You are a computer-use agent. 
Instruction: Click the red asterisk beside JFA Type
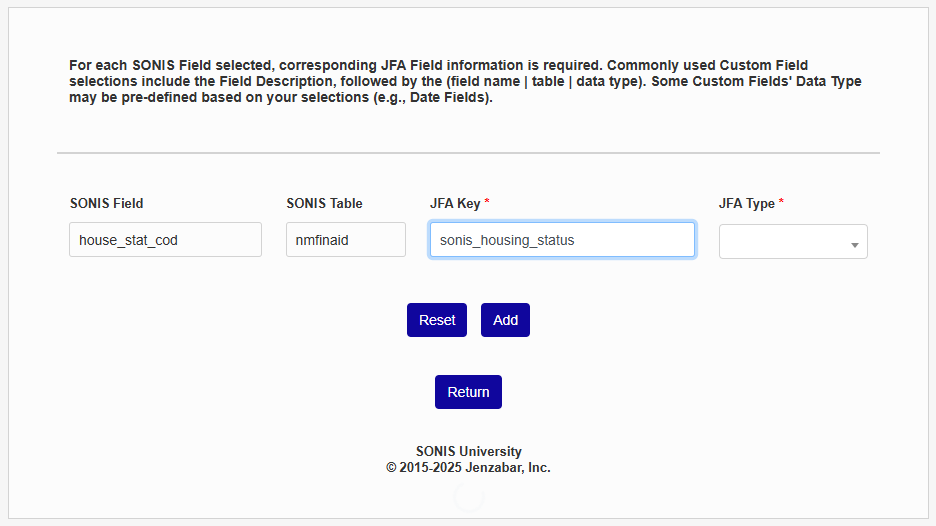[x=781, y=203]
